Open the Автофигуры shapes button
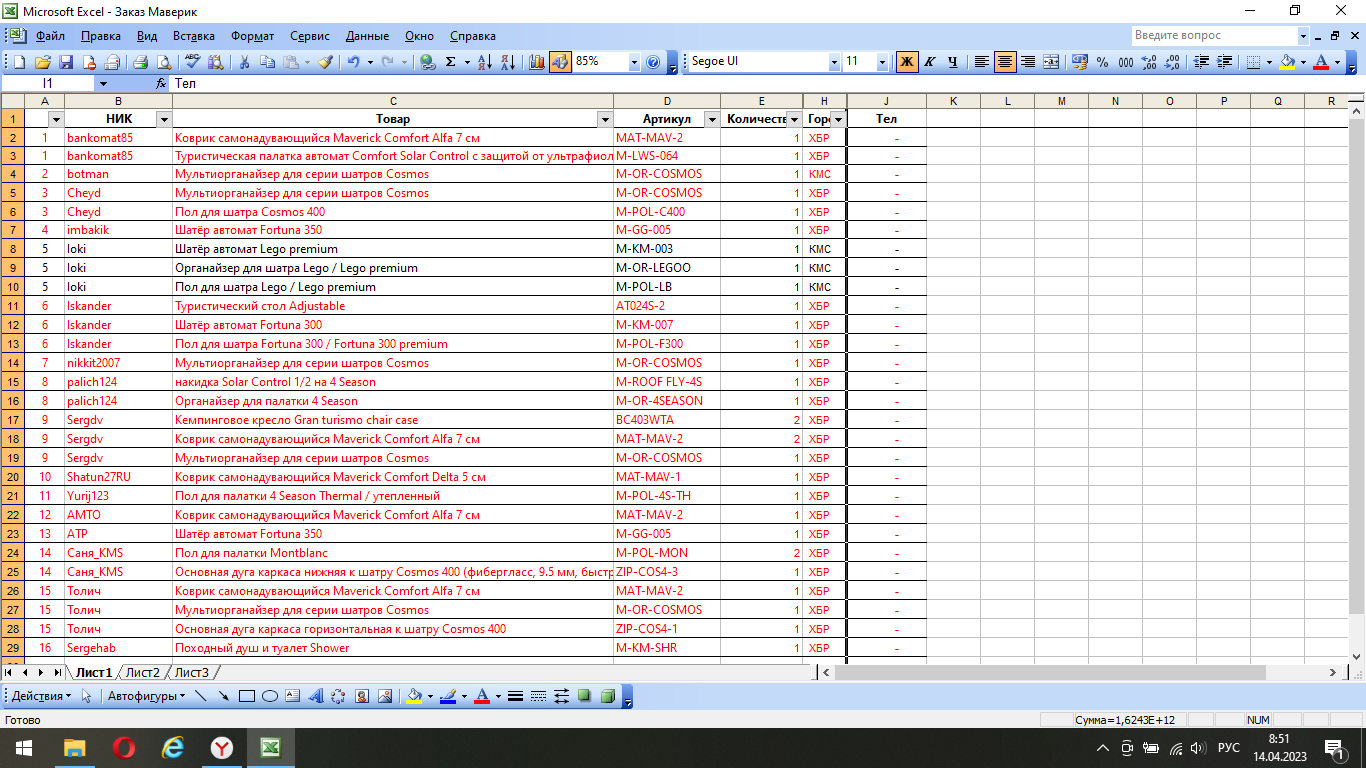The width and height of the screenshot is (1366, 768). pyautogui.click(x=146, y=696)
